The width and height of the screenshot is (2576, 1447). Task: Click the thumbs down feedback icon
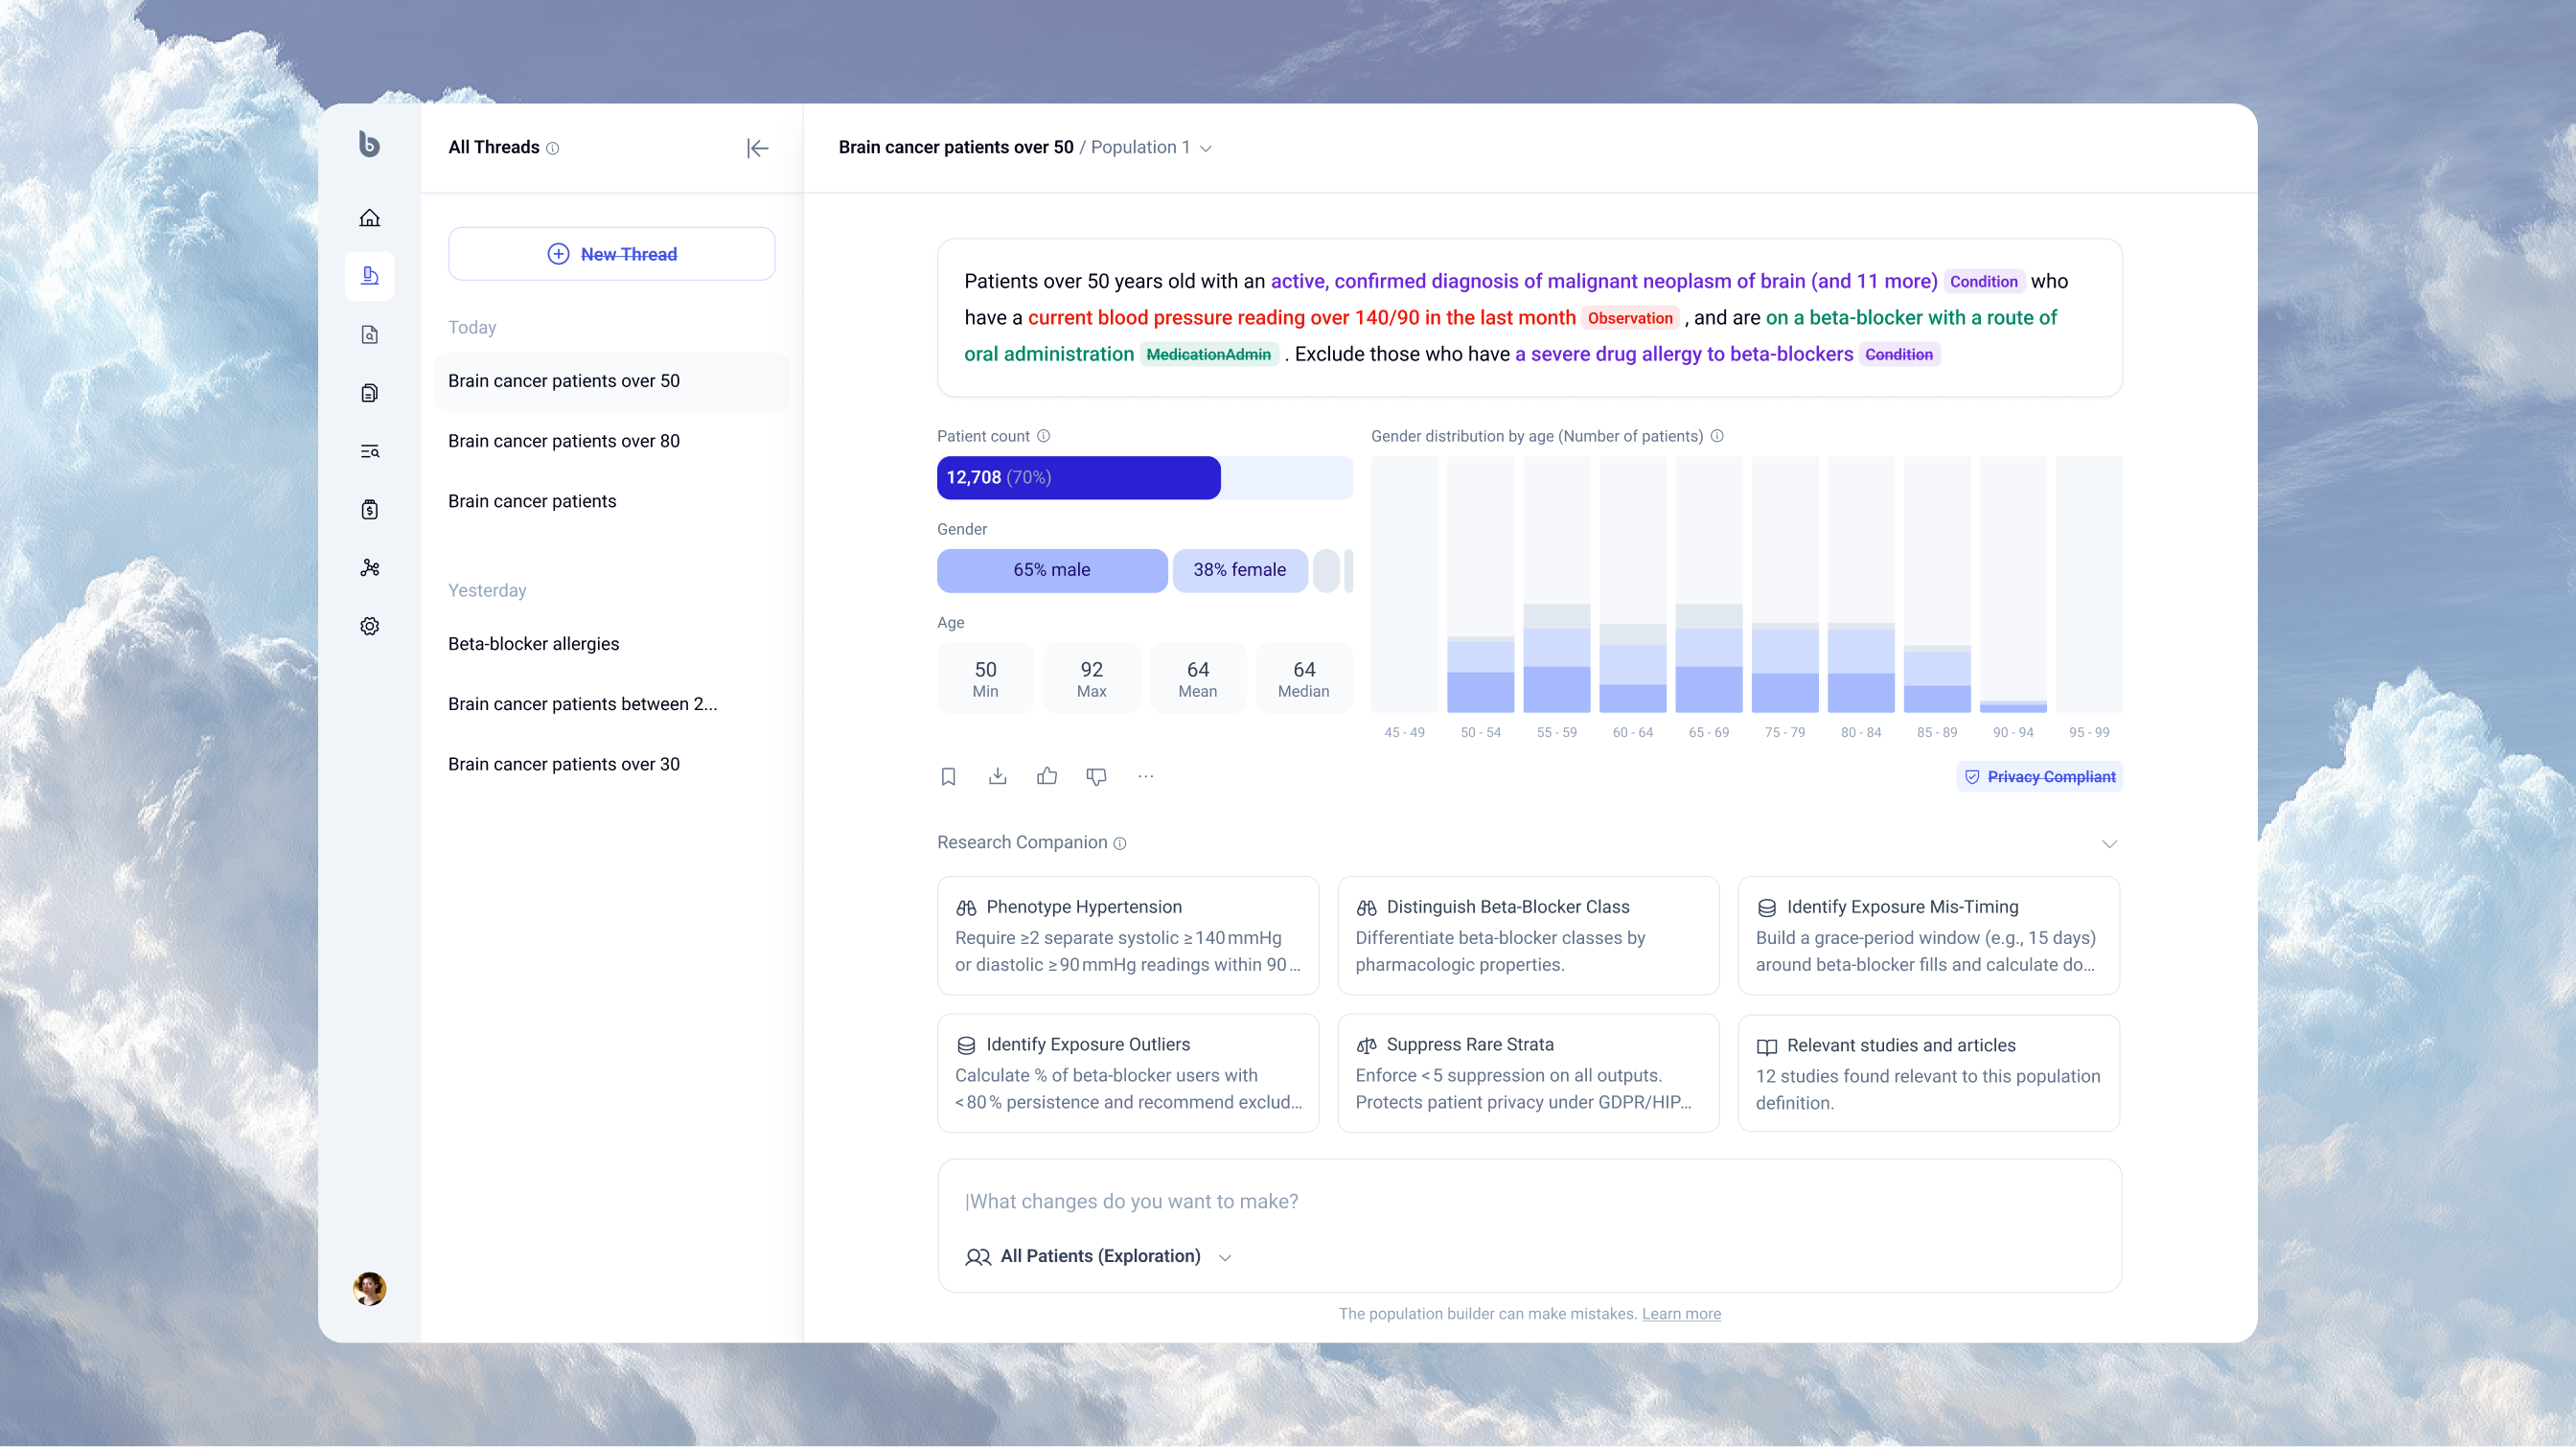1096,776
